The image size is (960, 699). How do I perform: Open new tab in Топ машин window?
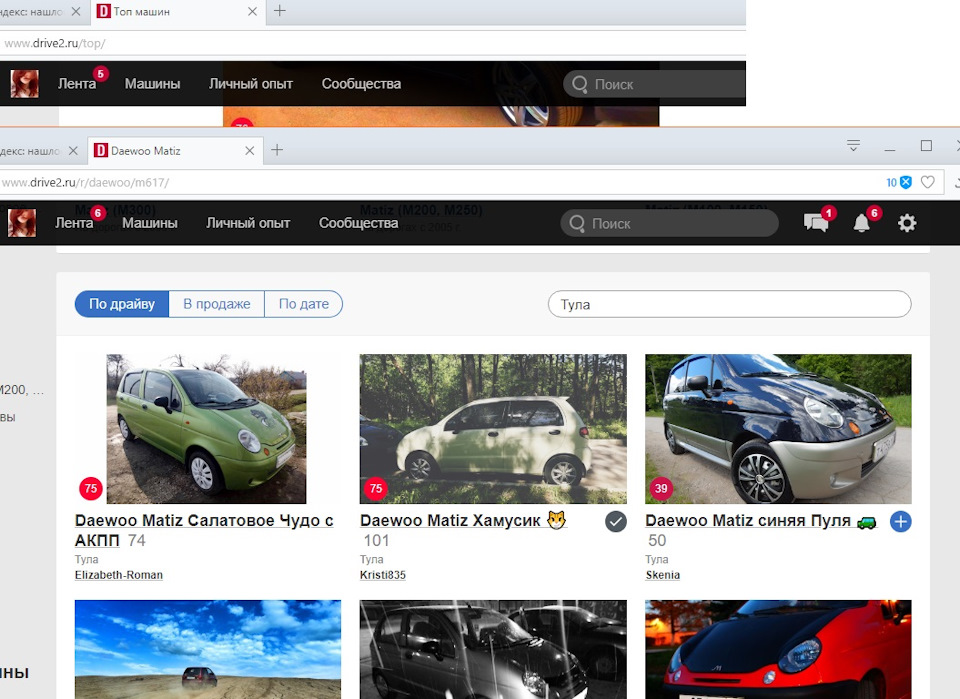[279, 11]
